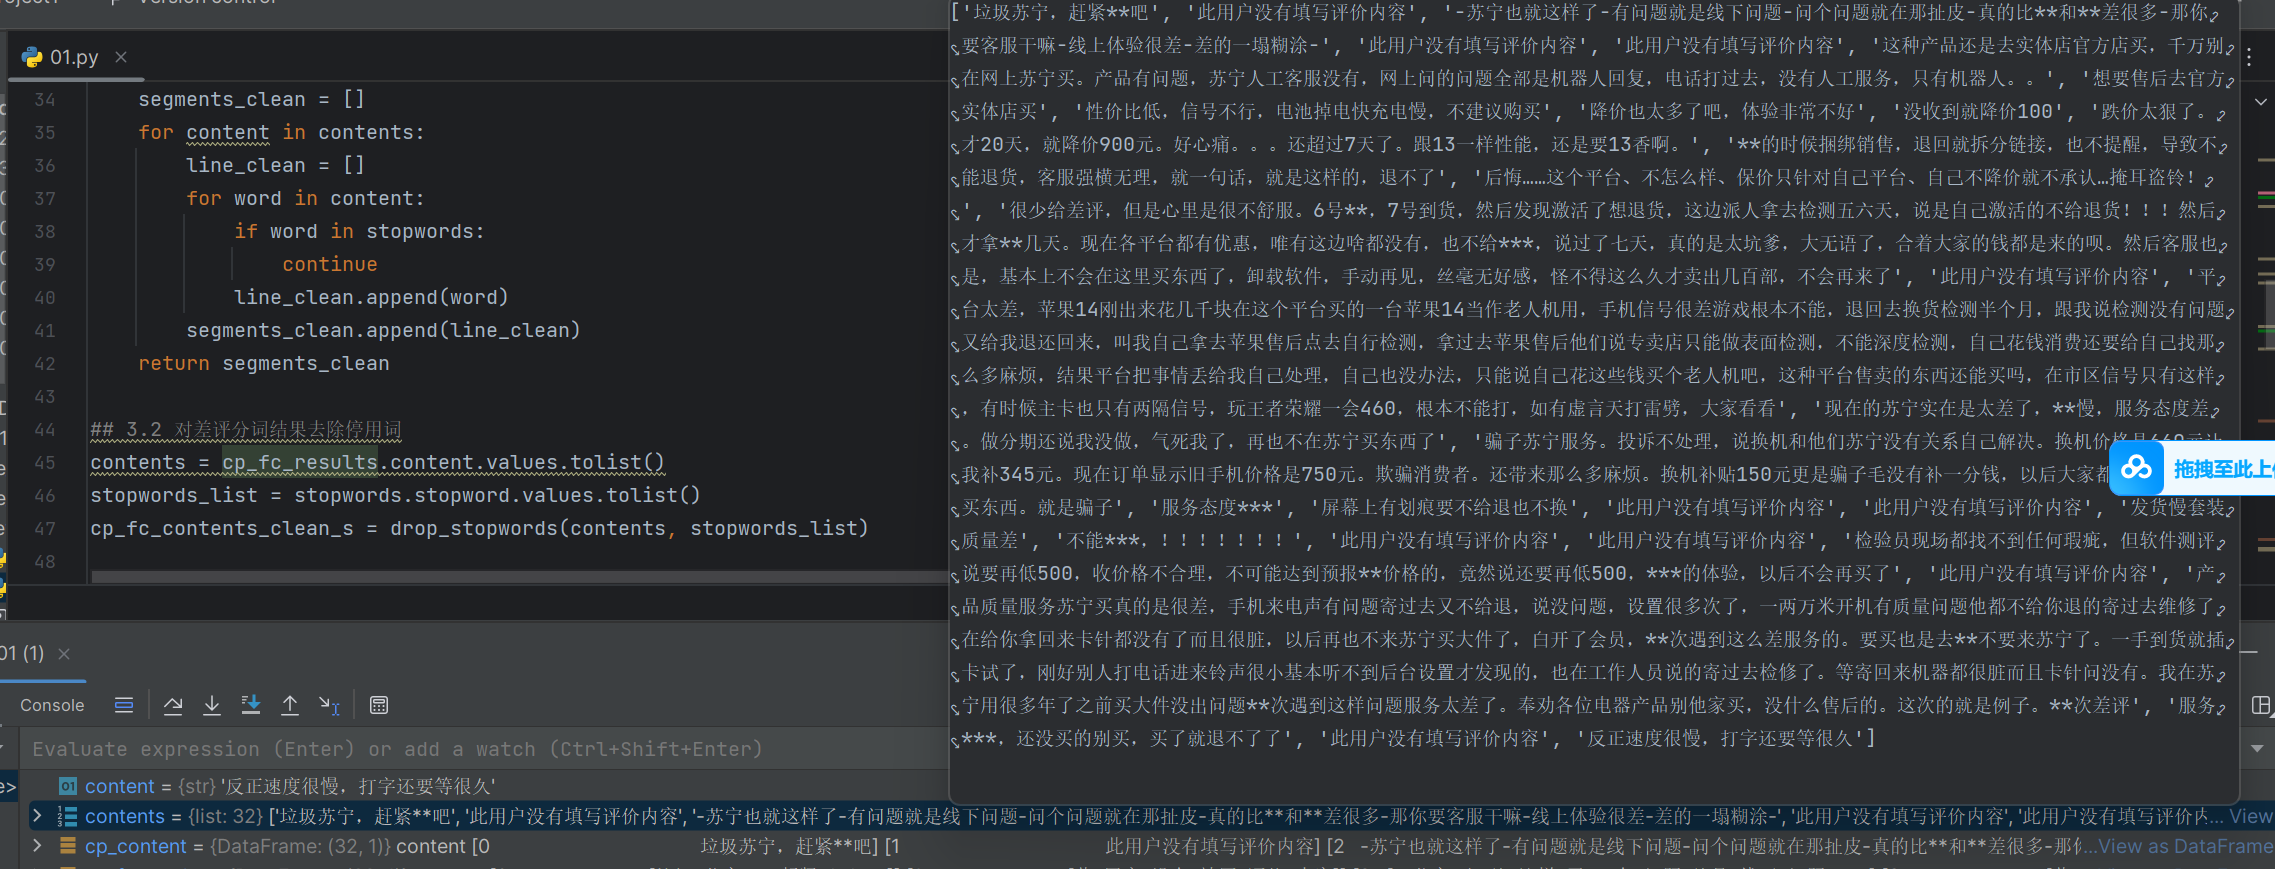
Task: Click the str type icon beside content
Action: [x=68, y=786]
